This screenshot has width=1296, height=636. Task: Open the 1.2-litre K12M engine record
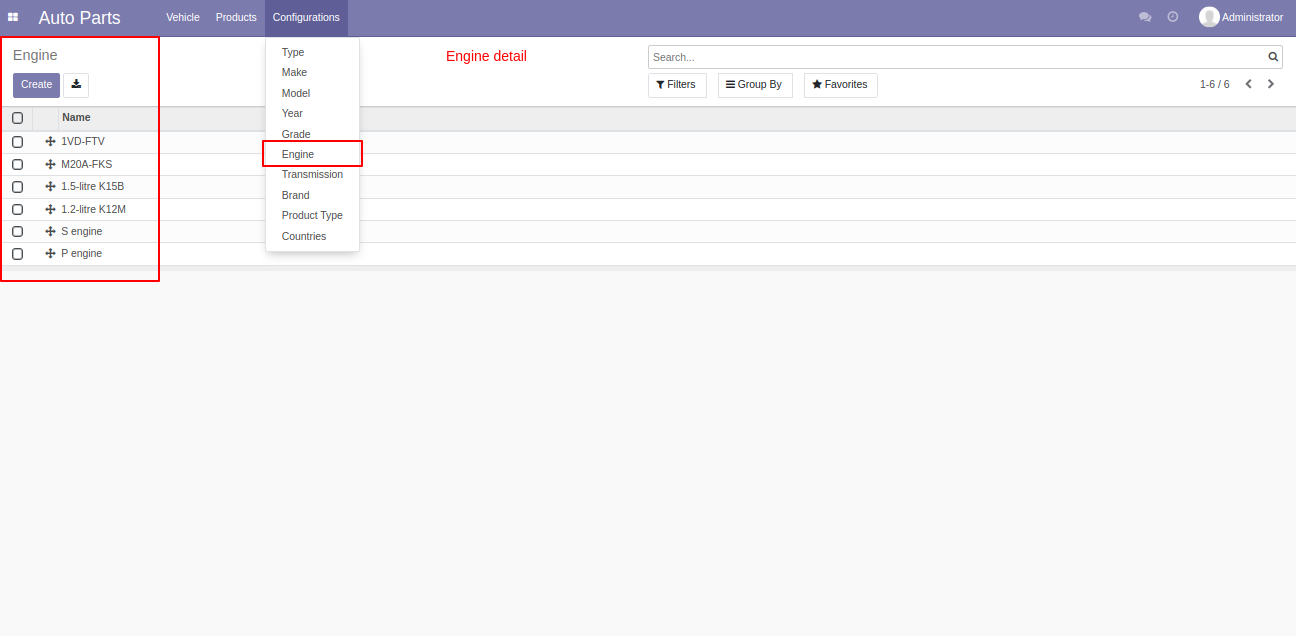(94, 209)
